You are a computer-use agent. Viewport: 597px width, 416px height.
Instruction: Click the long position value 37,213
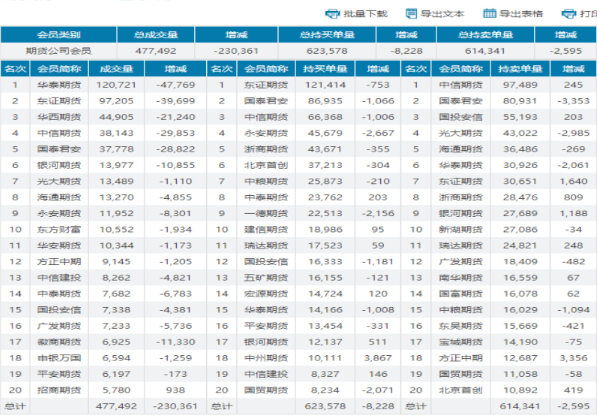(x=325, y=165)
